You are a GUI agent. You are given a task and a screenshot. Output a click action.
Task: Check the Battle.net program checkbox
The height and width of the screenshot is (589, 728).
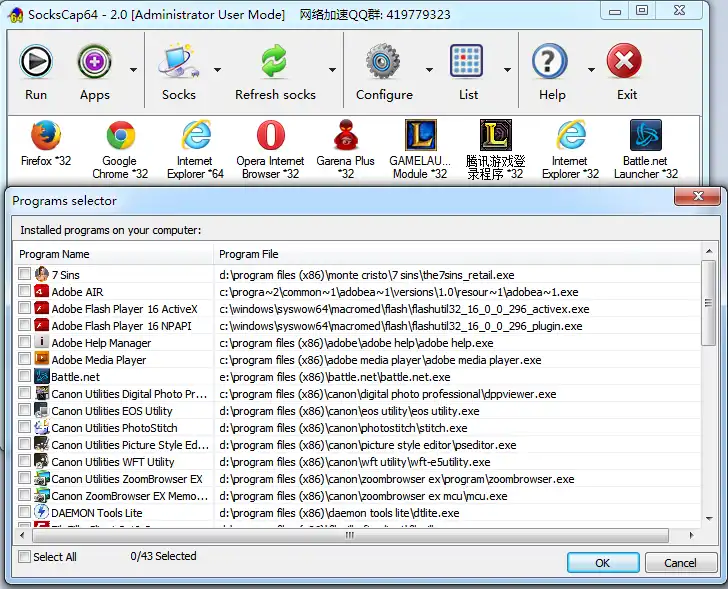click(x=24, y=376)
